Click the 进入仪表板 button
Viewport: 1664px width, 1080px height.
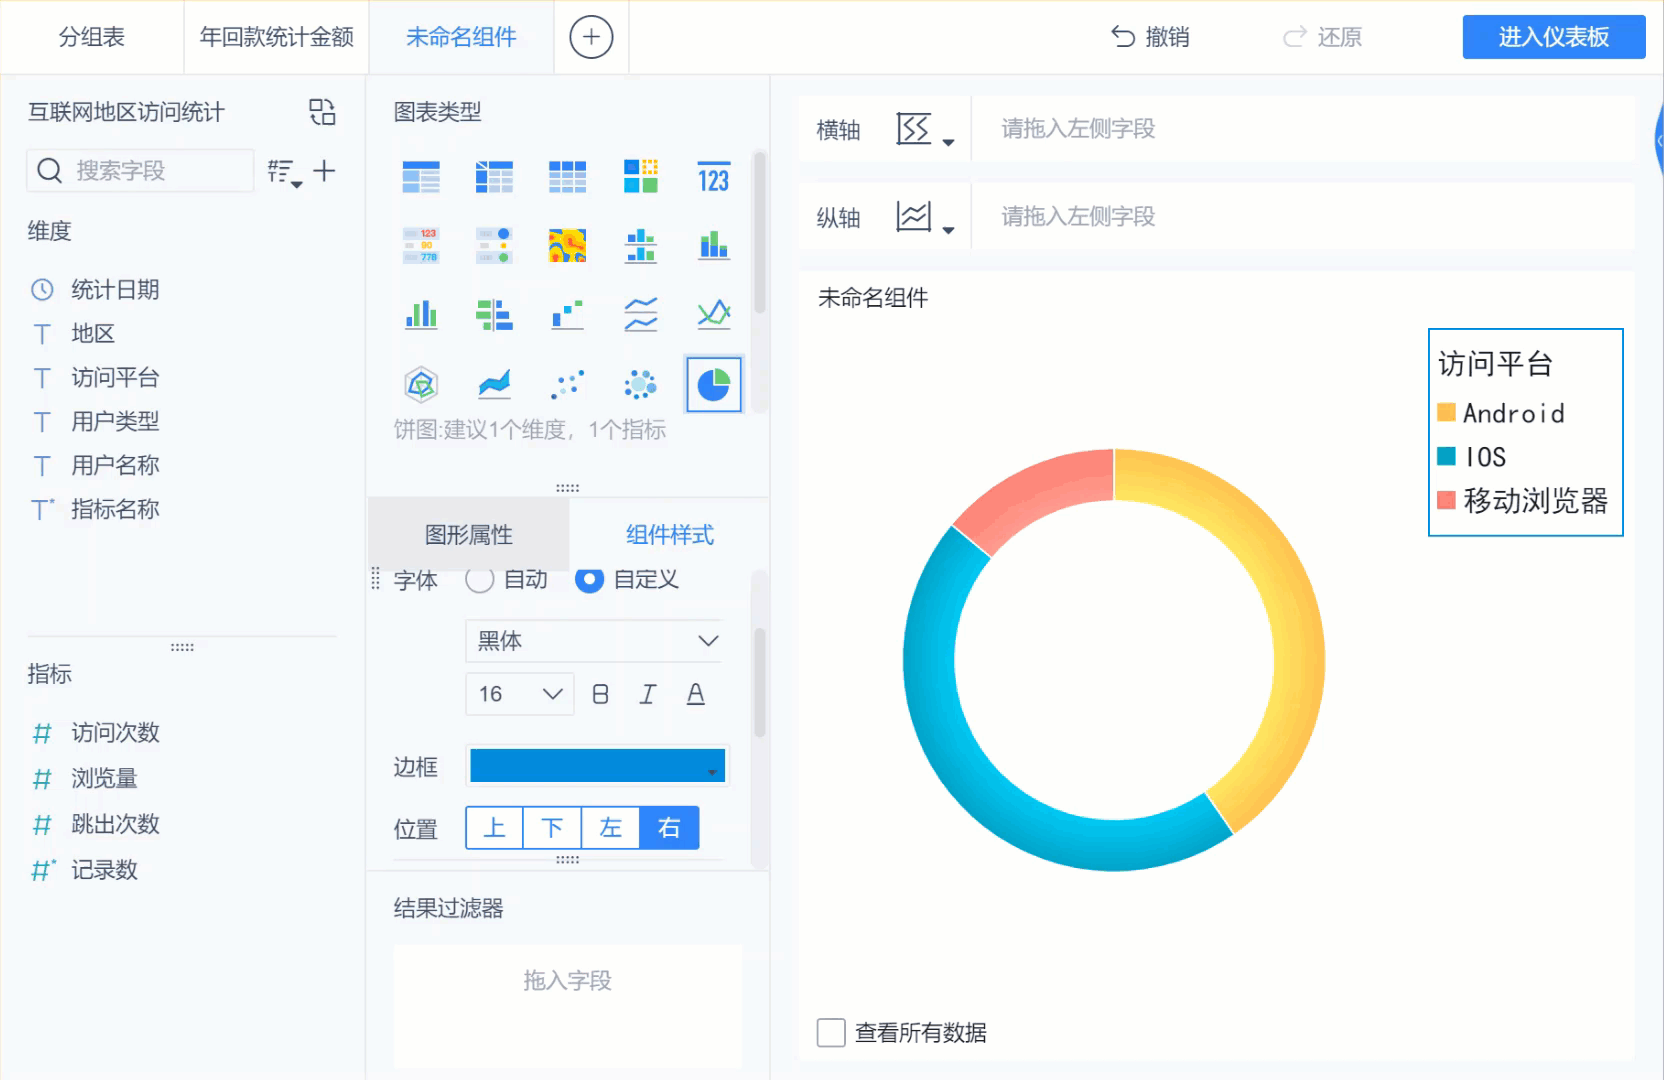click(x=1554, y=37)
